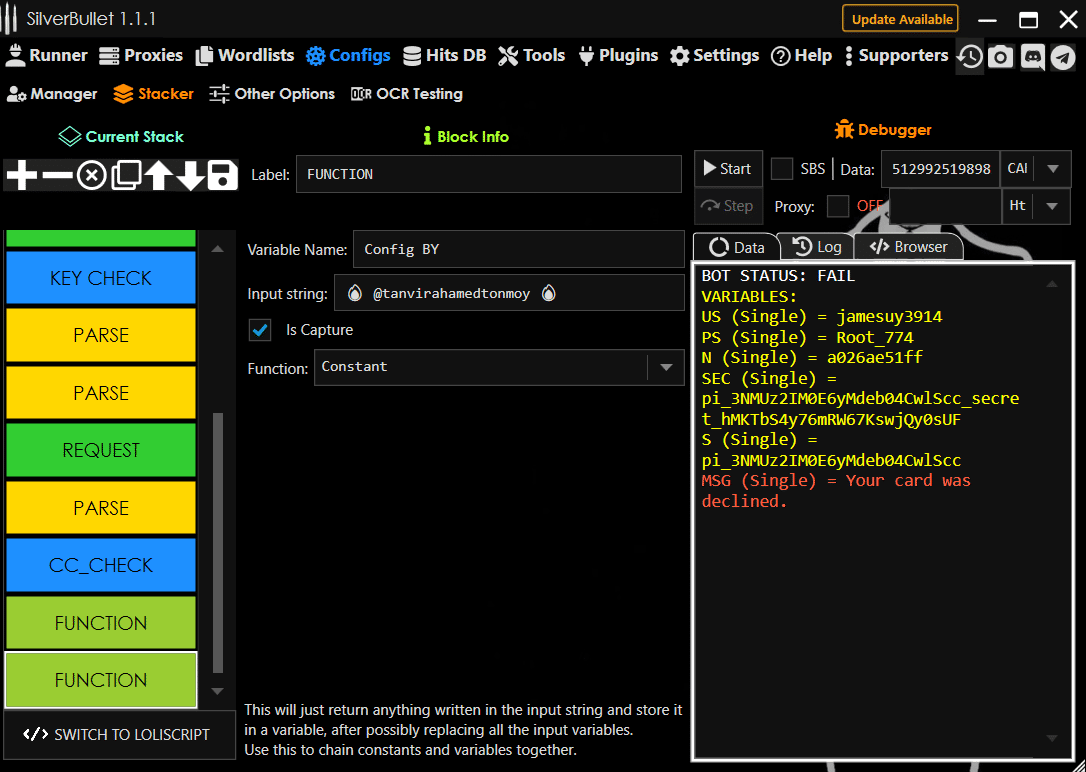Uncheck the Is Capture checkbox
This screenshot has width=1086, height=772.
(x=260, y=330)
